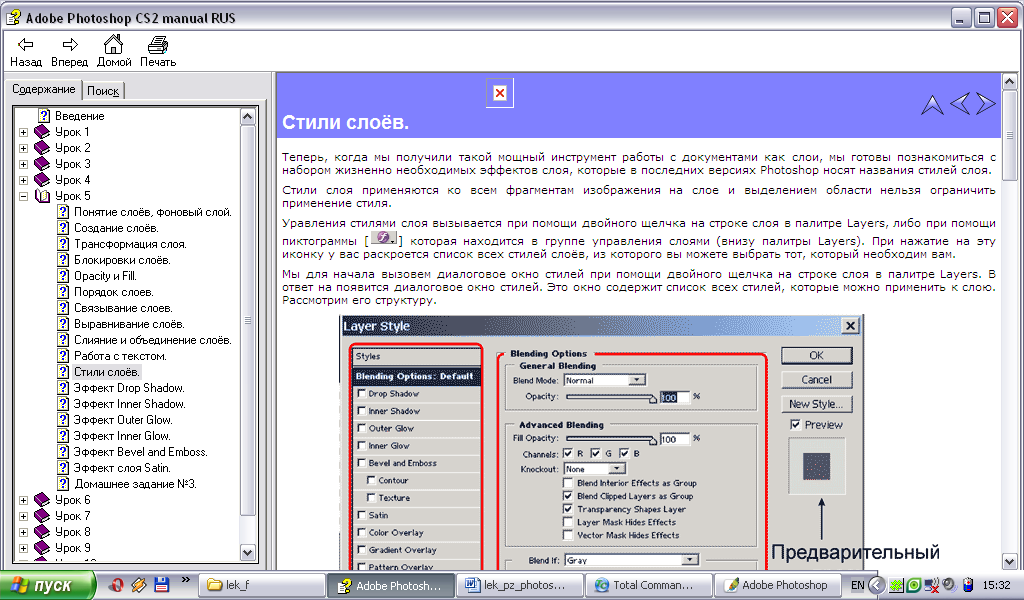Viewport: 1024px width, 600px height.
Task: Click the open-book icon beside Урок 5
Action: (42, 196)
